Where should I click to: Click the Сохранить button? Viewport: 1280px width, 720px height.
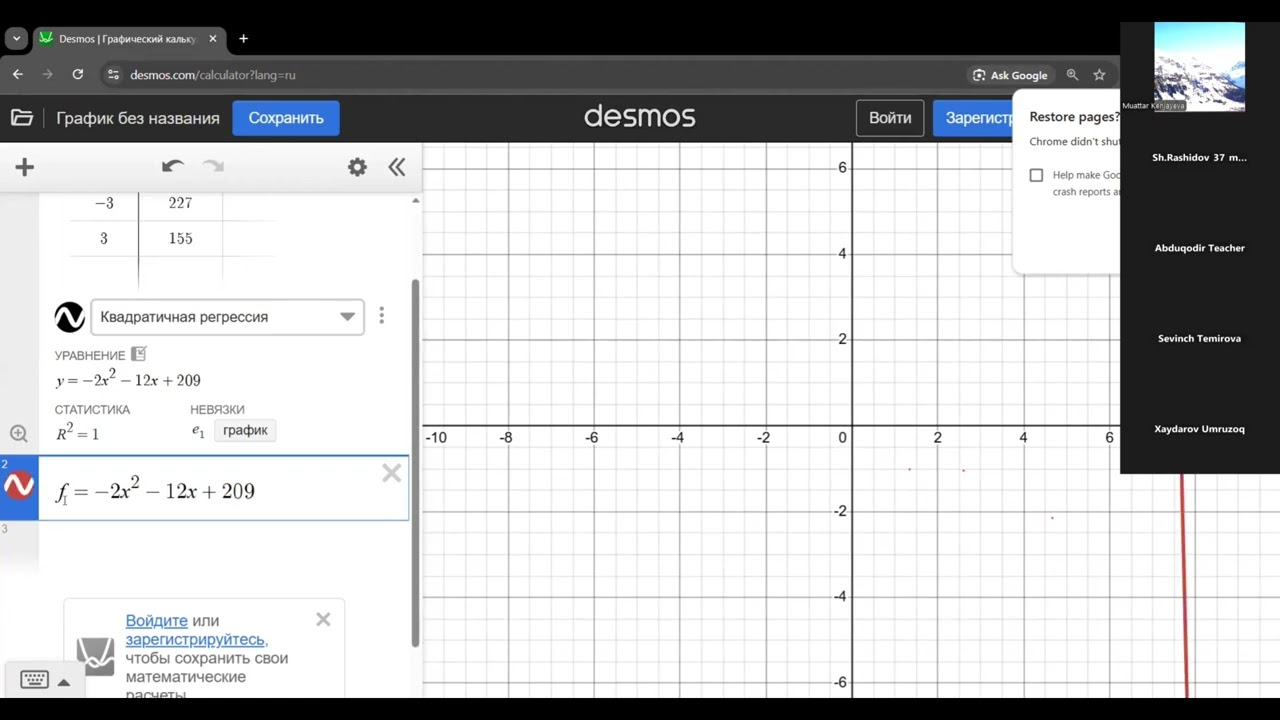pos(286,118)
